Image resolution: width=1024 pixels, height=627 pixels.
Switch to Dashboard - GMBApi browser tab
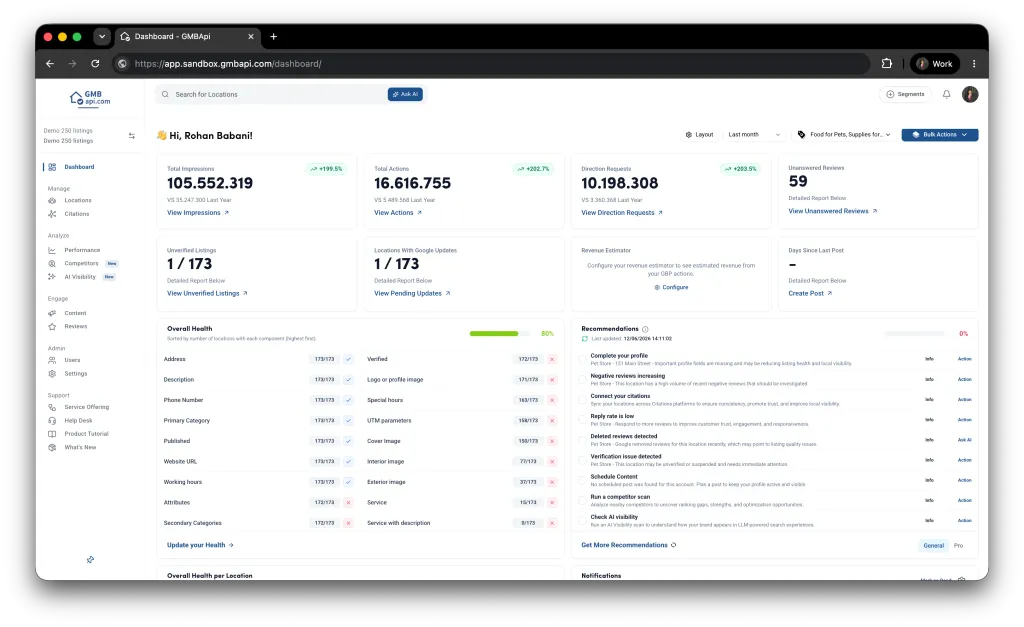187,37
